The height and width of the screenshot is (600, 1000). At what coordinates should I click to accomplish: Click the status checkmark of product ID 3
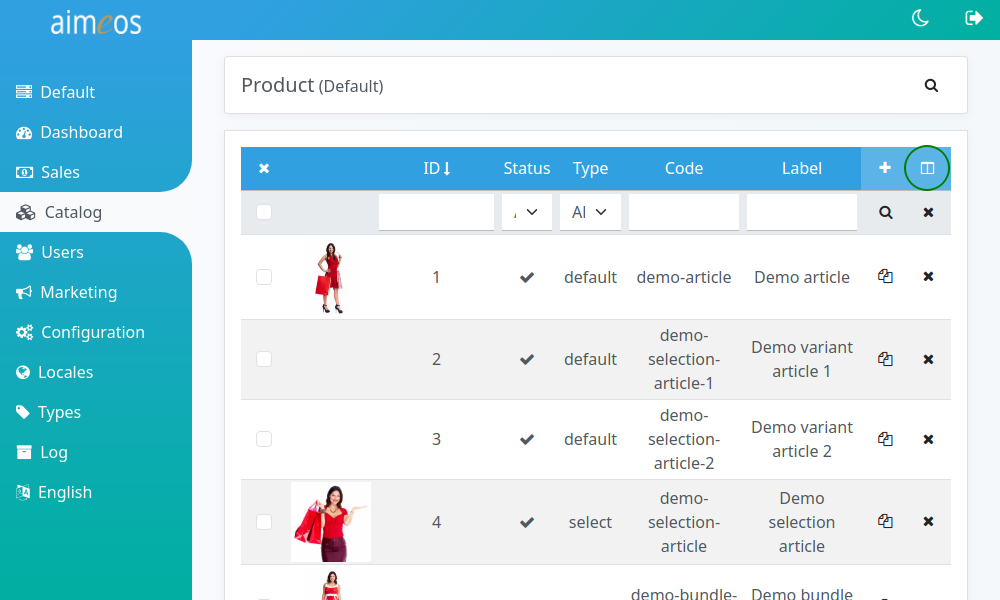pyautogui.click(x=527, y=439)
